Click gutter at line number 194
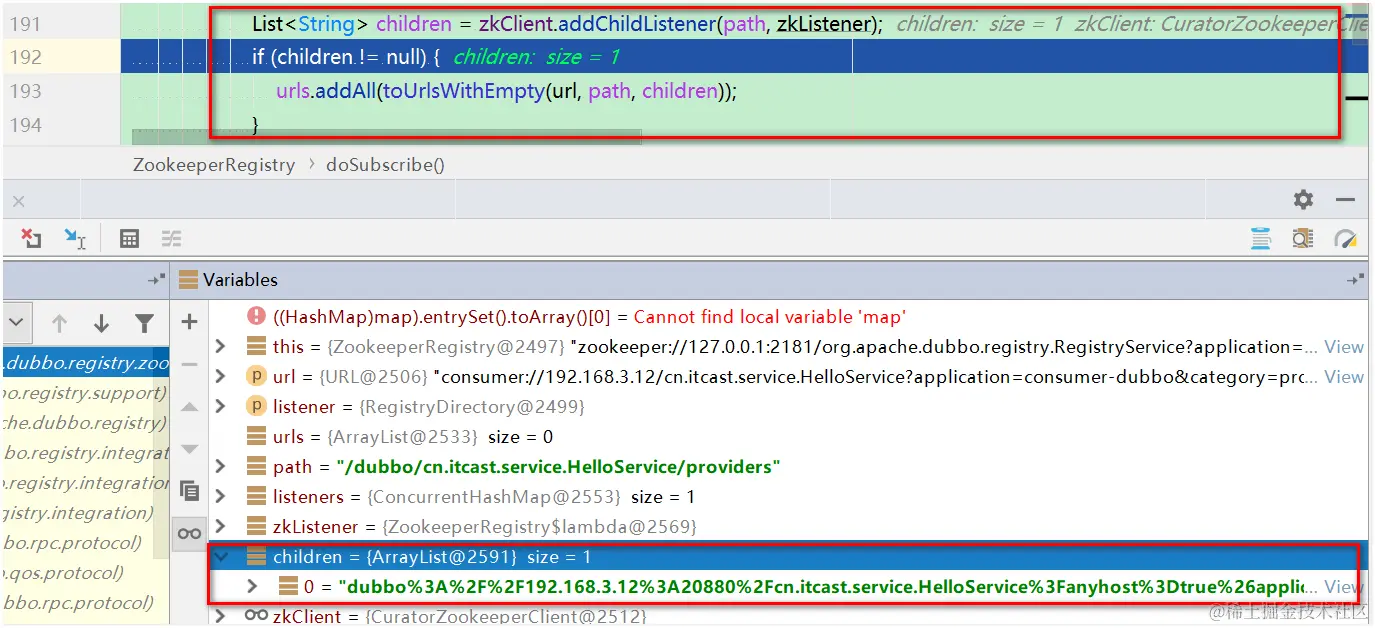Image resolution: width=1375 pixels, height=628 pixels. (25, 125)
